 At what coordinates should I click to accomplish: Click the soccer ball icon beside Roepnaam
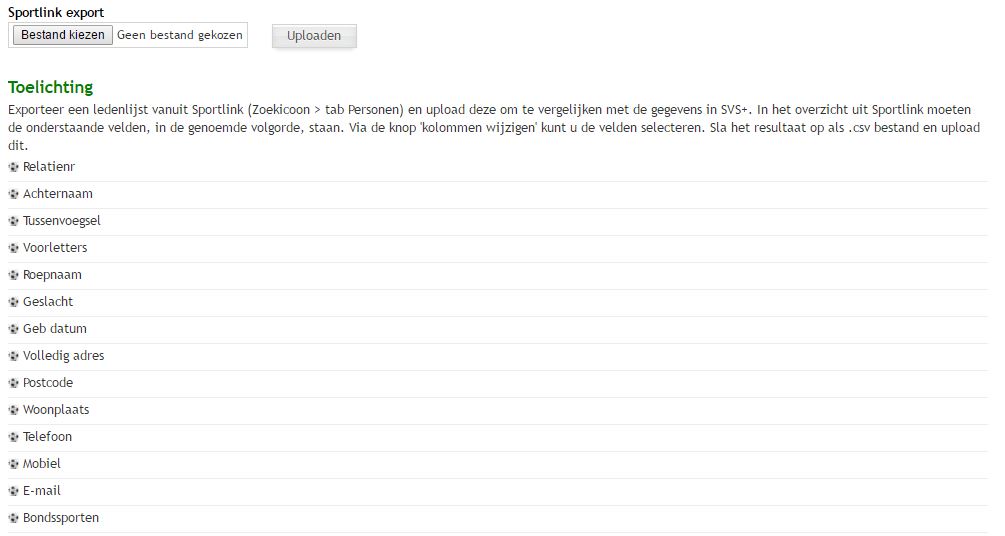(14, 275)
